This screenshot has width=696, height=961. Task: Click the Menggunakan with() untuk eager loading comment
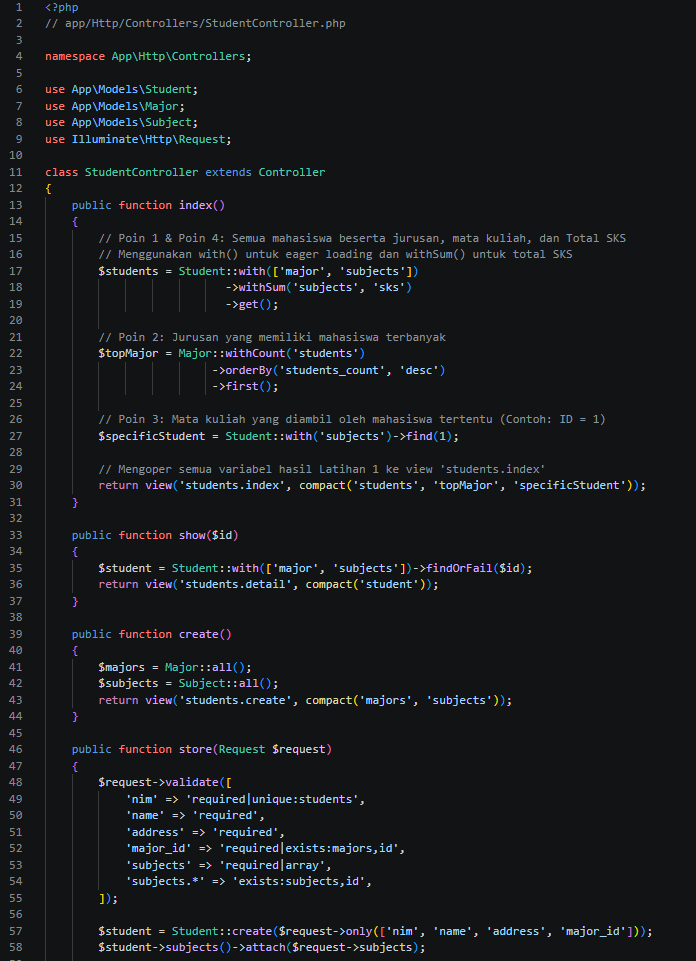tap(335, 254)
